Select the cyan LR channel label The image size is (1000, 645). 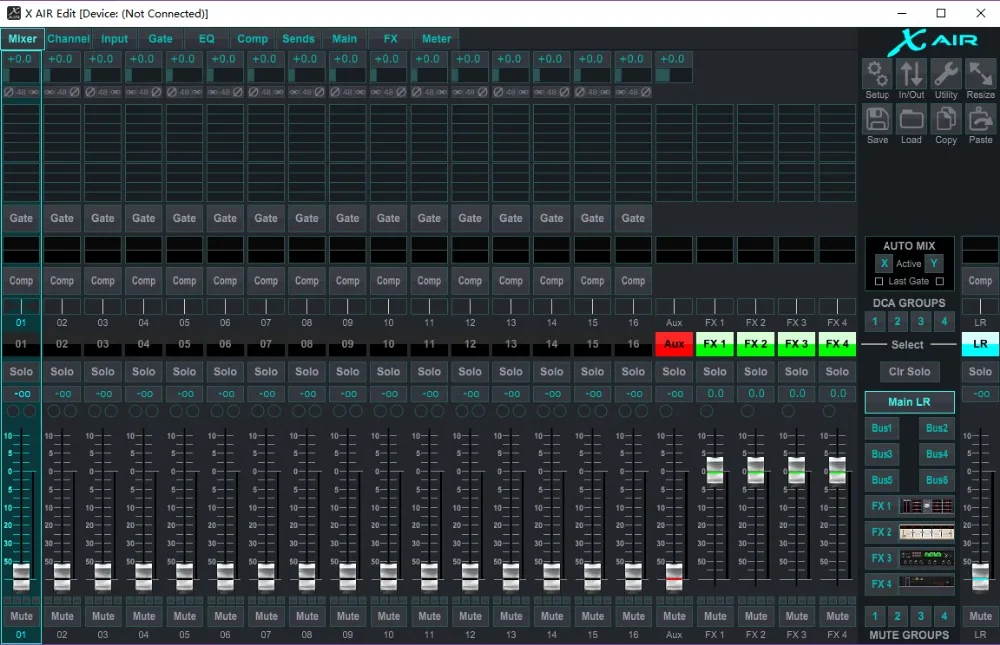tap(980, 344)
